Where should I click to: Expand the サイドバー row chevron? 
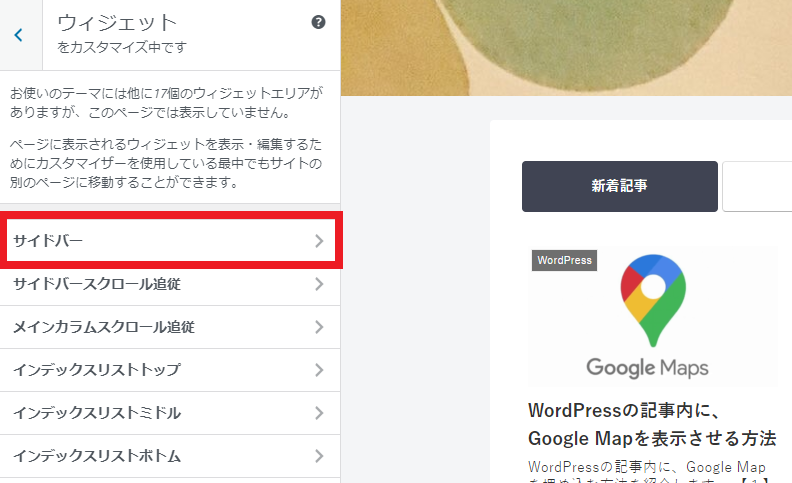pos(319,241)
